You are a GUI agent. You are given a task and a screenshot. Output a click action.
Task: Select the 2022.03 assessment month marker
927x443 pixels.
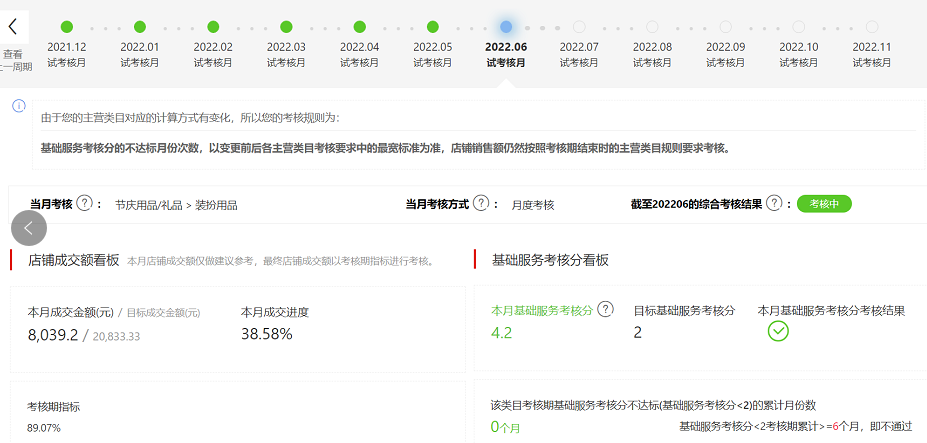click(286, 27)
